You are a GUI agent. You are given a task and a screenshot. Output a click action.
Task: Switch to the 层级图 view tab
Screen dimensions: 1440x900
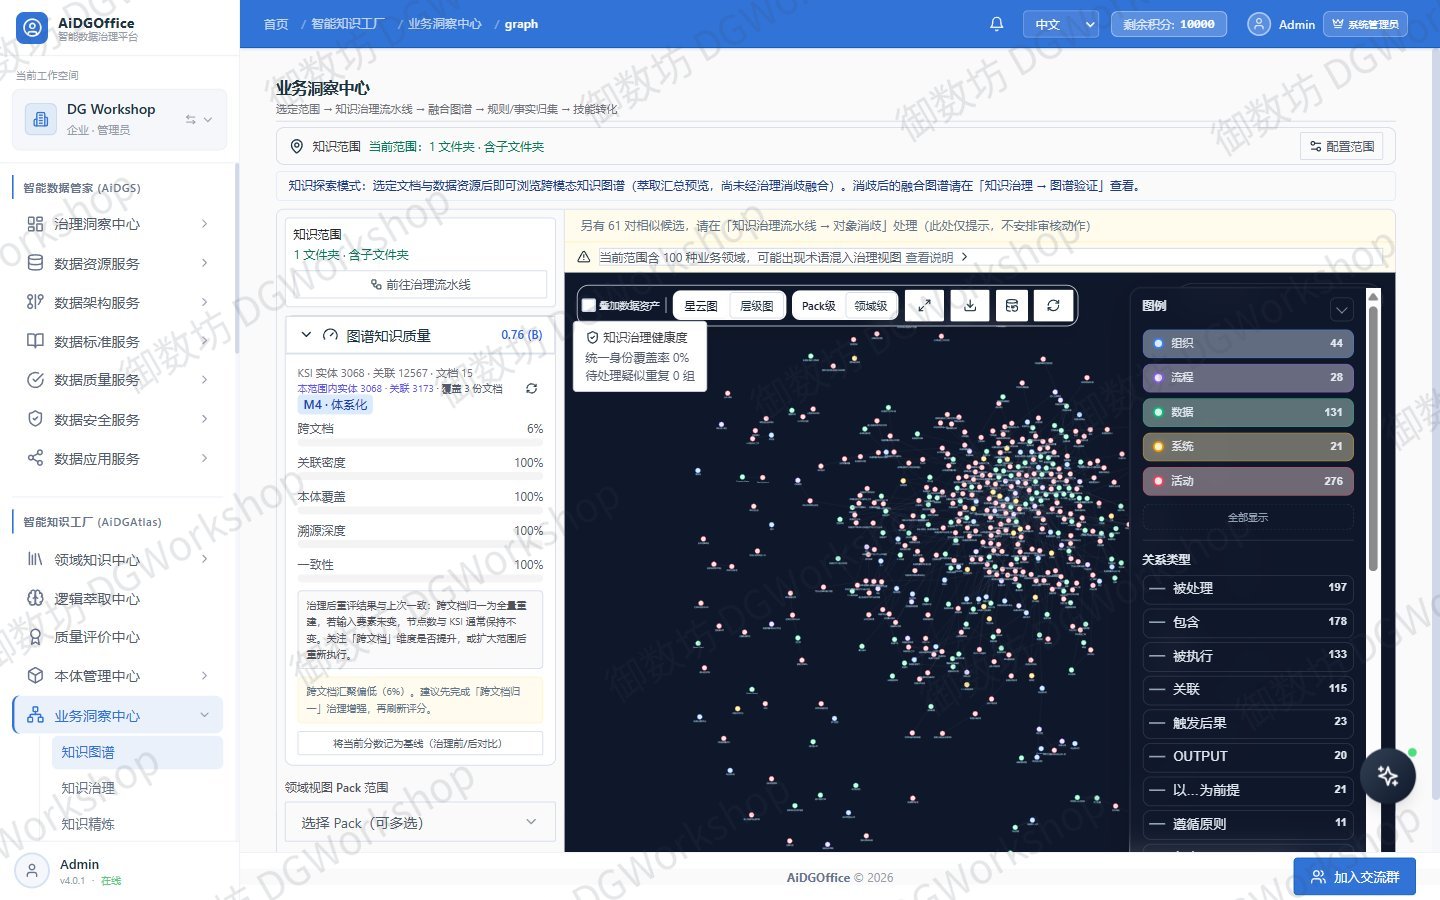click(757, 306)
